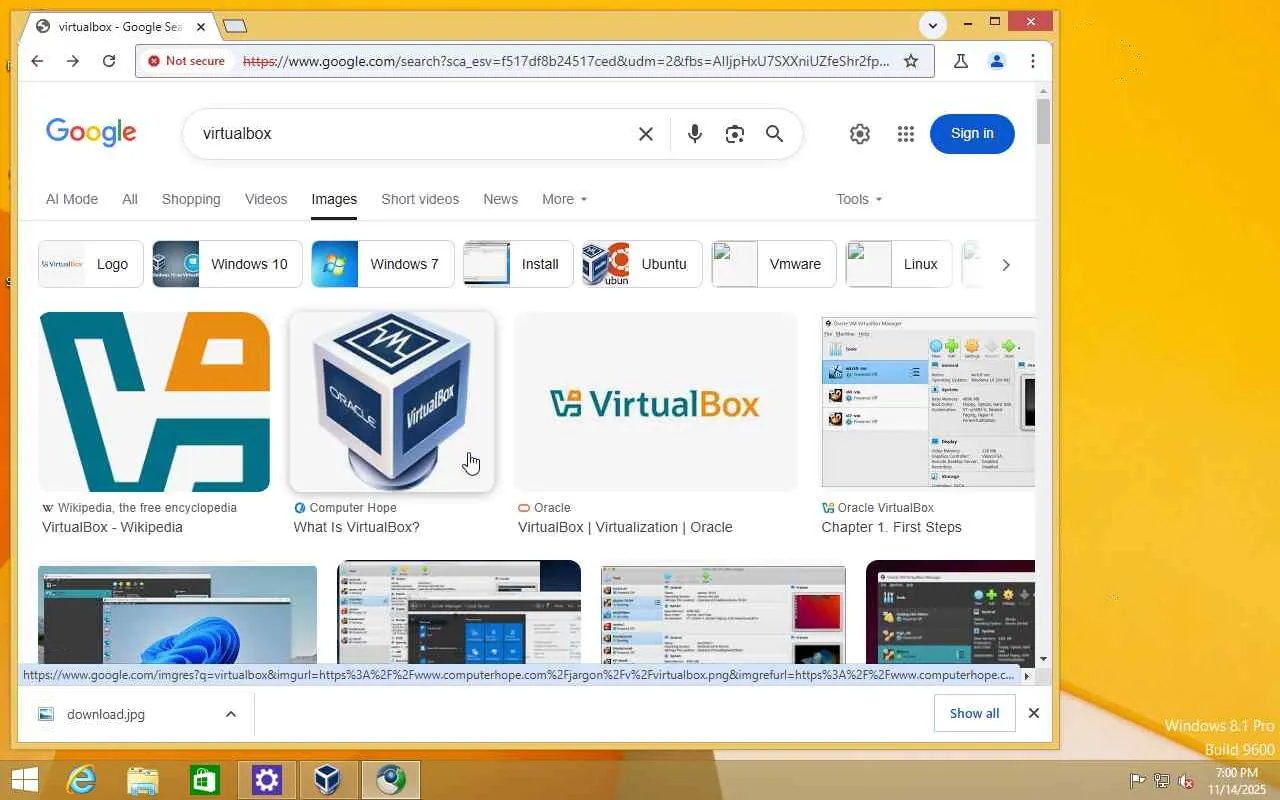The image size is (1280, 800).
Task: Filter images by the Windows 7 chip
Action: [x=382, y=264]
